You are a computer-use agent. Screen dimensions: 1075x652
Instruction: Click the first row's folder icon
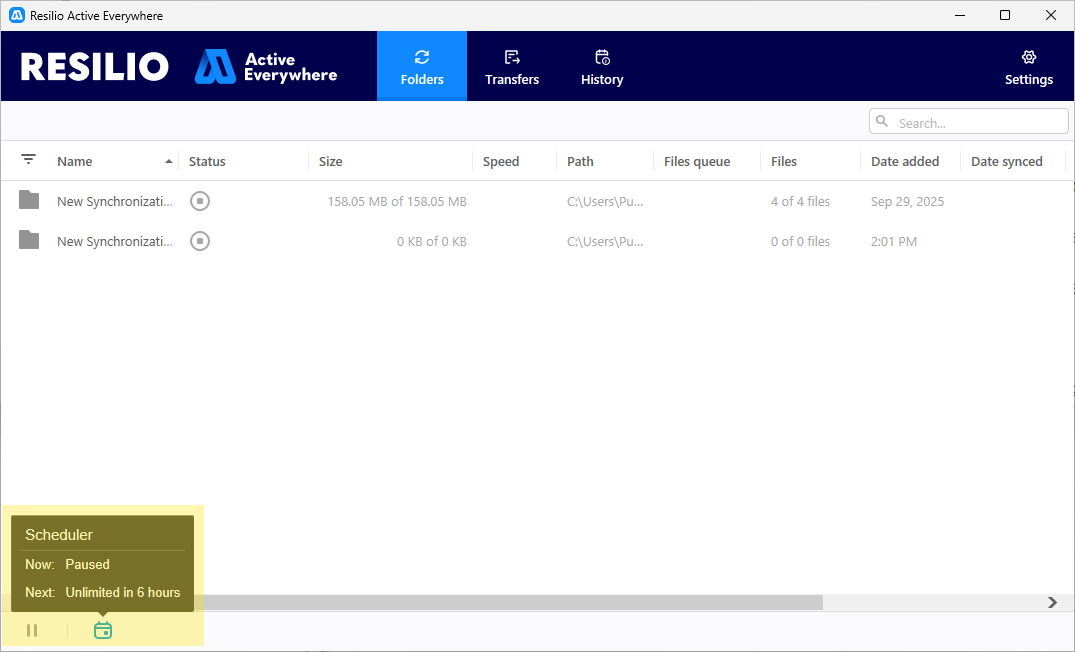click(x=29, y=201)
